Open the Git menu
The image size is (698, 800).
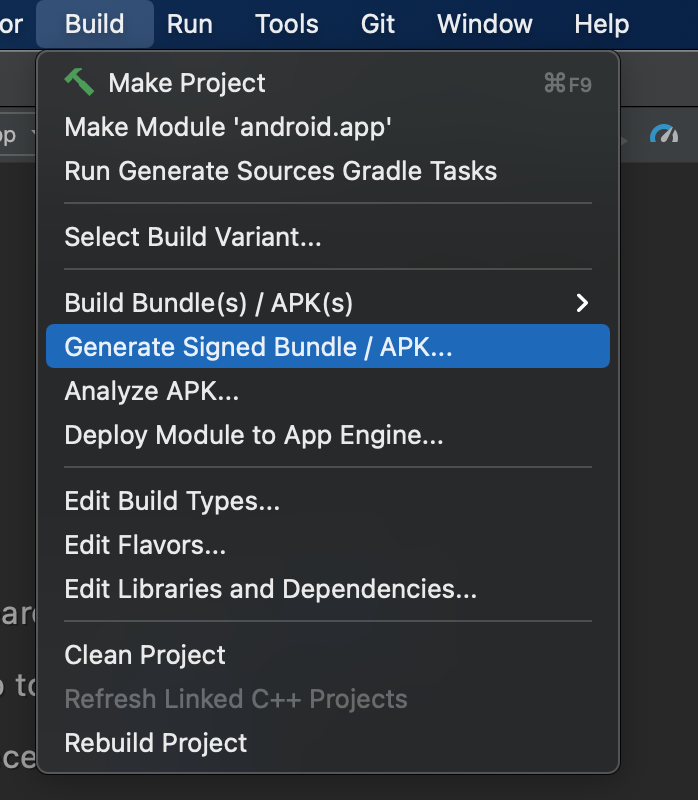(x=378, y=24)
